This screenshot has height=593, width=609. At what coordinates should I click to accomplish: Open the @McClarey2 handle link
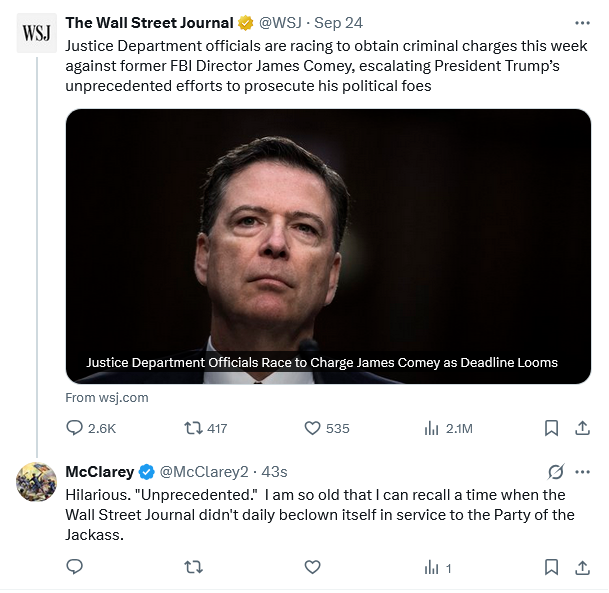point(203,472)
